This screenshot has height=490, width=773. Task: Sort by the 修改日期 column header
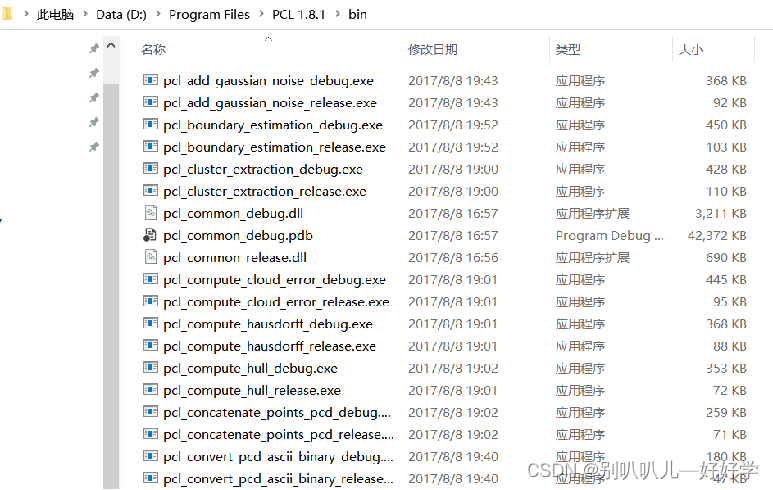433,49
